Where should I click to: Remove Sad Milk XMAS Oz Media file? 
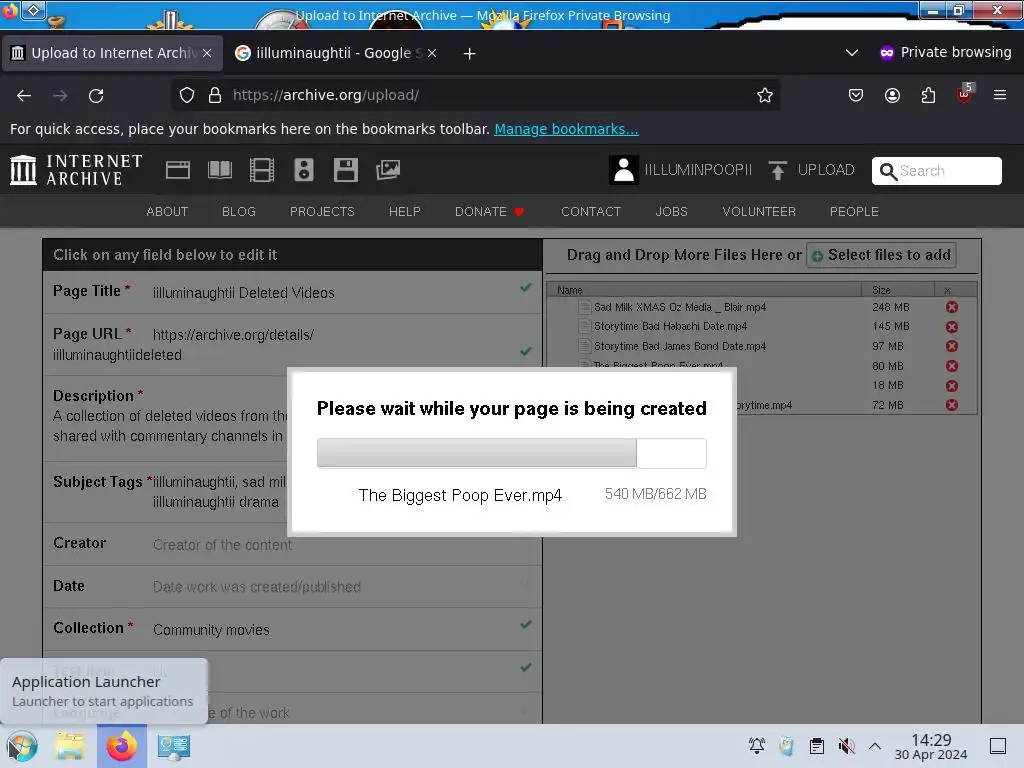click(x=952, y=307)
